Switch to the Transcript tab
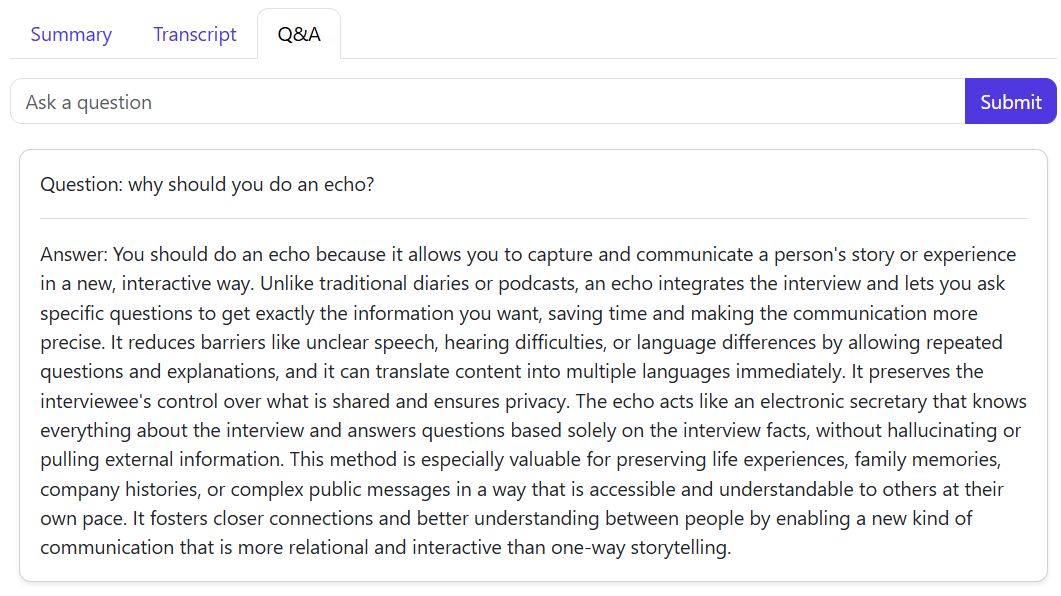Image resolution: width=1061 pixels, height=596 pixels. (x=195, y=34)
